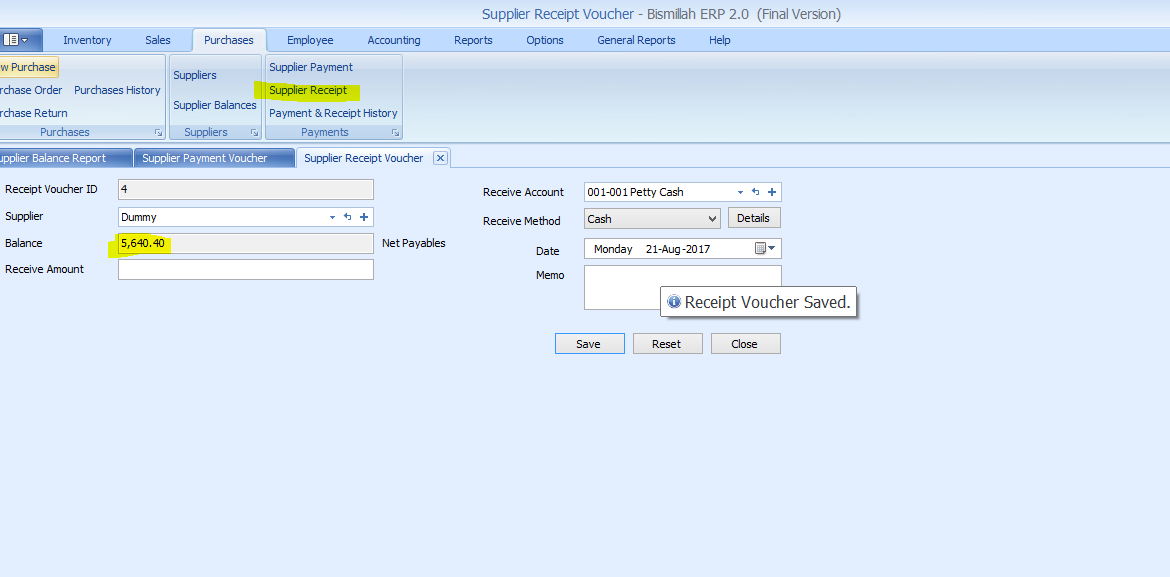Open the calendar picker in Date field

tap(765, 249)
